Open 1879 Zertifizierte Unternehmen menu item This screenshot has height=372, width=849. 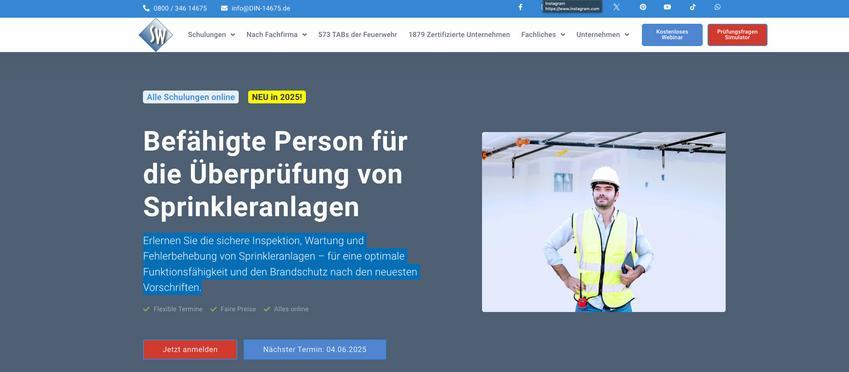pyautogui.click(x=459, y=35)
